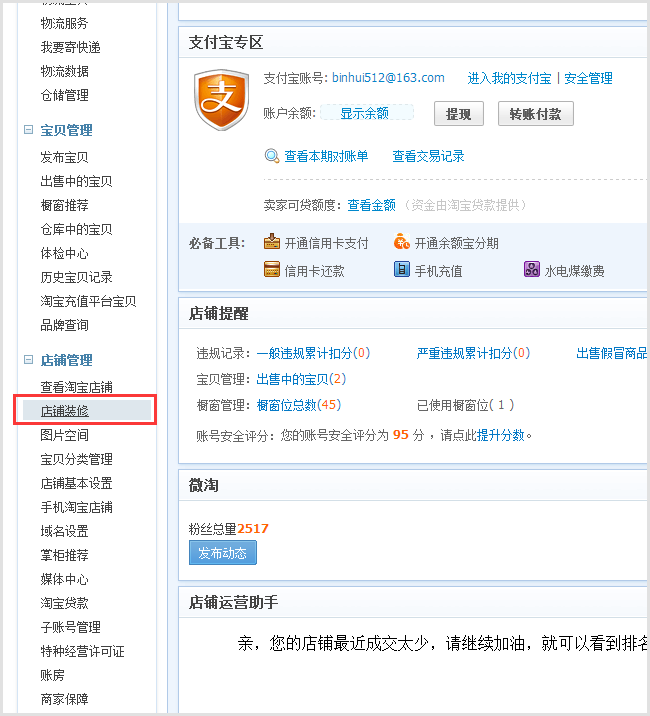
Task: Select 物流数据 in sidebar
Action: pos(64,71)
